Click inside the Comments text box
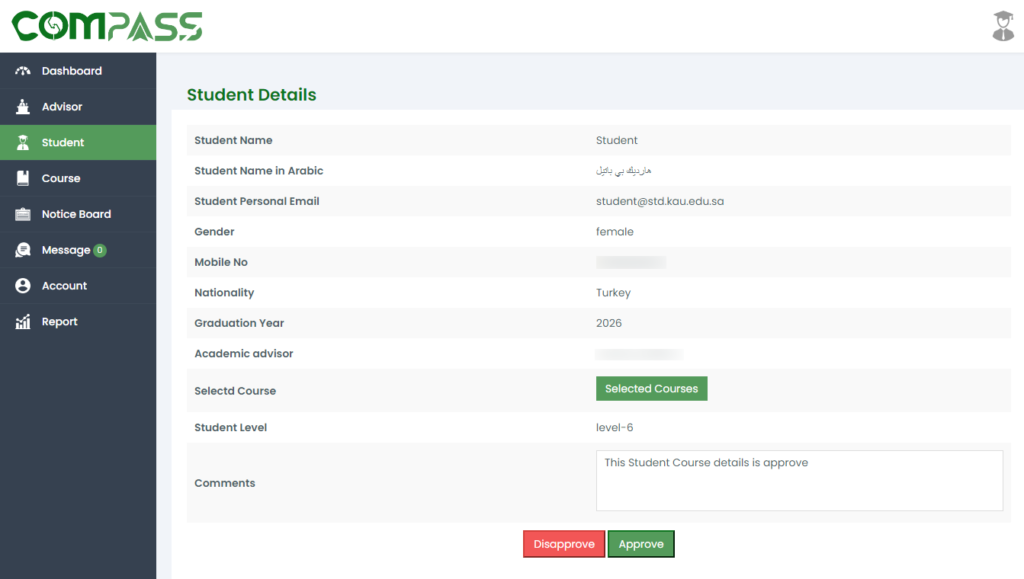The width and height of the screenshot is (1024, 579). [x=799, y=481]
